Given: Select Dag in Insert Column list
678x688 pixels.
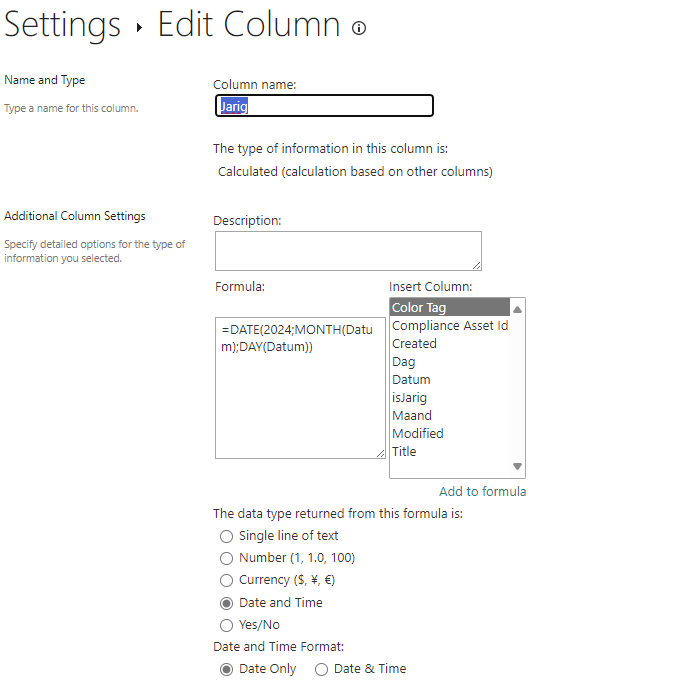Looking at the screenshot, I should tap(403, 362).
